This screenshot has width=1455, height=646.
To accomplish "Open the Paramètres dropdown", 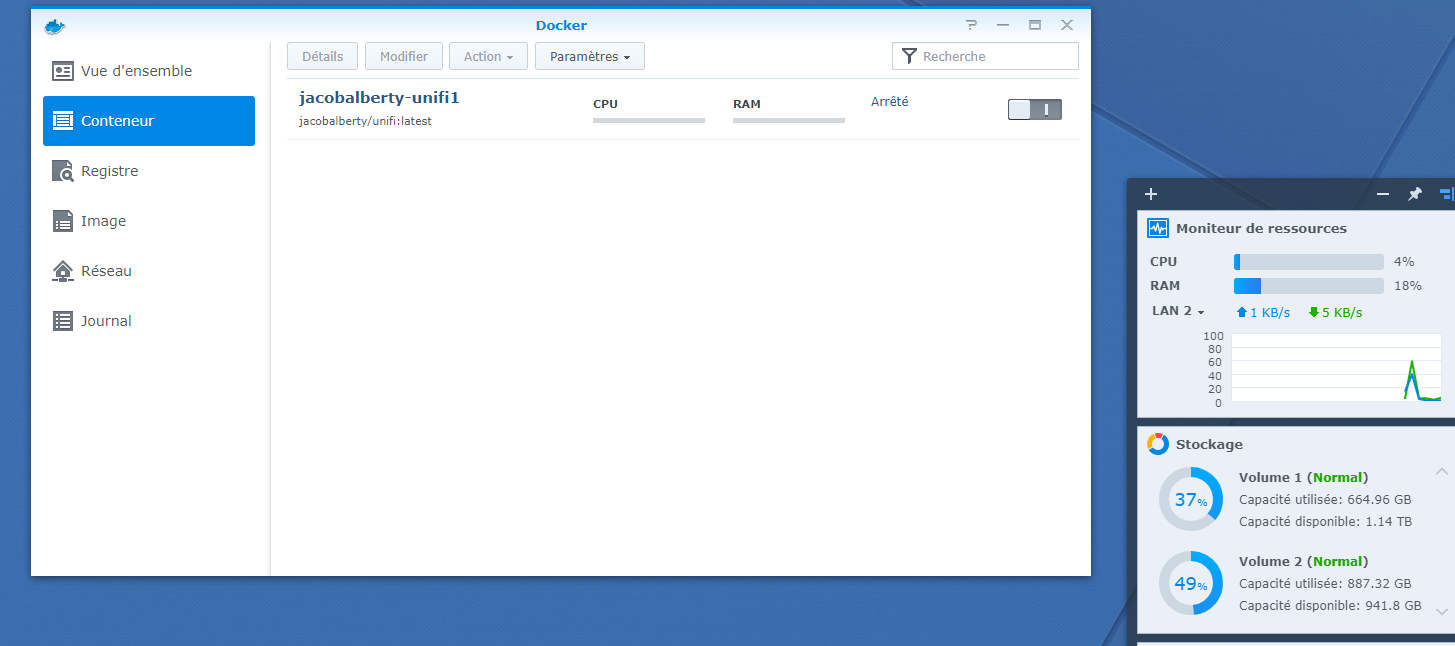I will click(x=590, y=56).
